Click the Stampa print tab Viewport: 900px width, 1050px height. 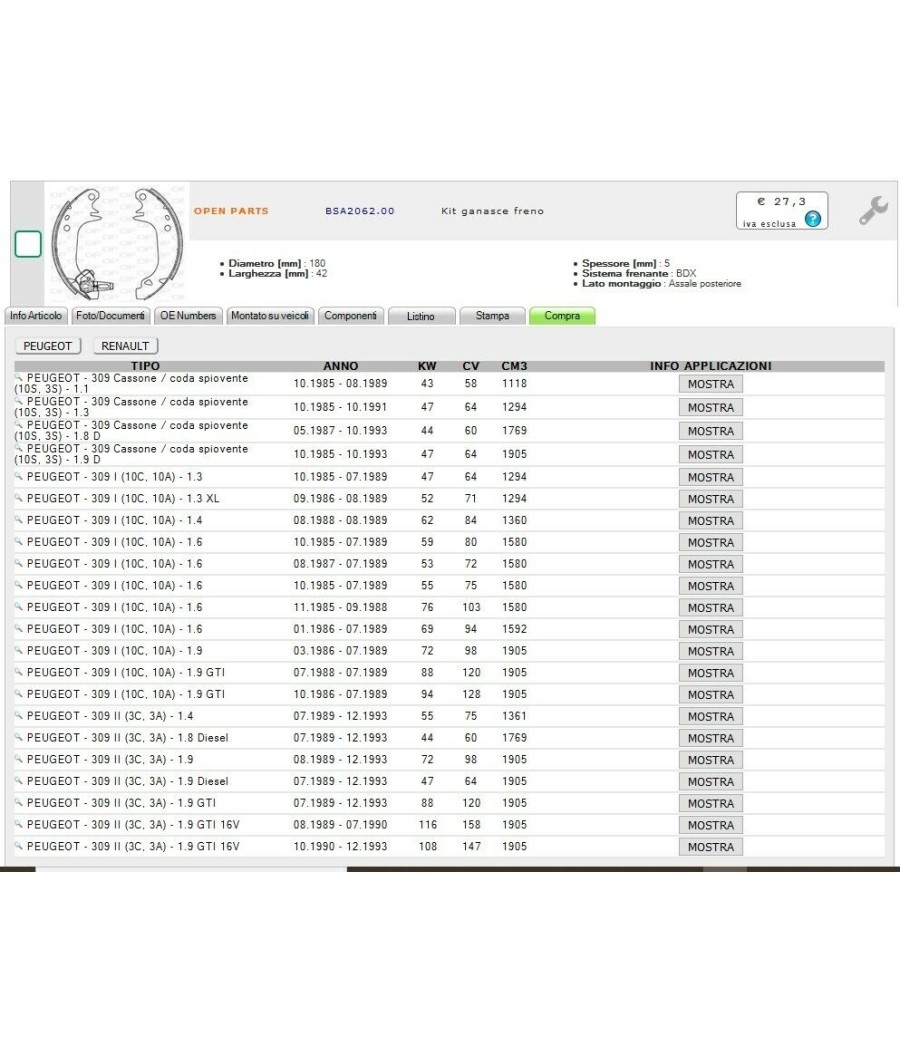coord(493,315)
